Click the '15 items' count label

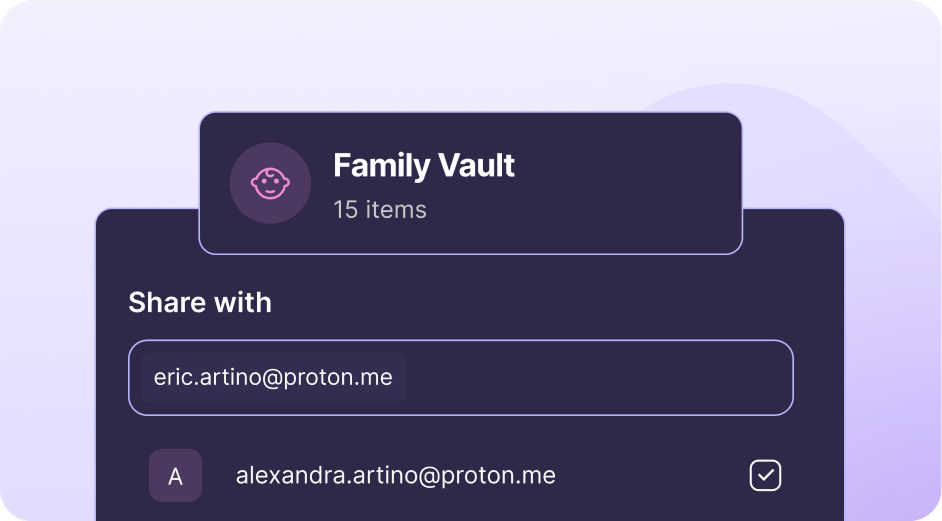point(379,210)
